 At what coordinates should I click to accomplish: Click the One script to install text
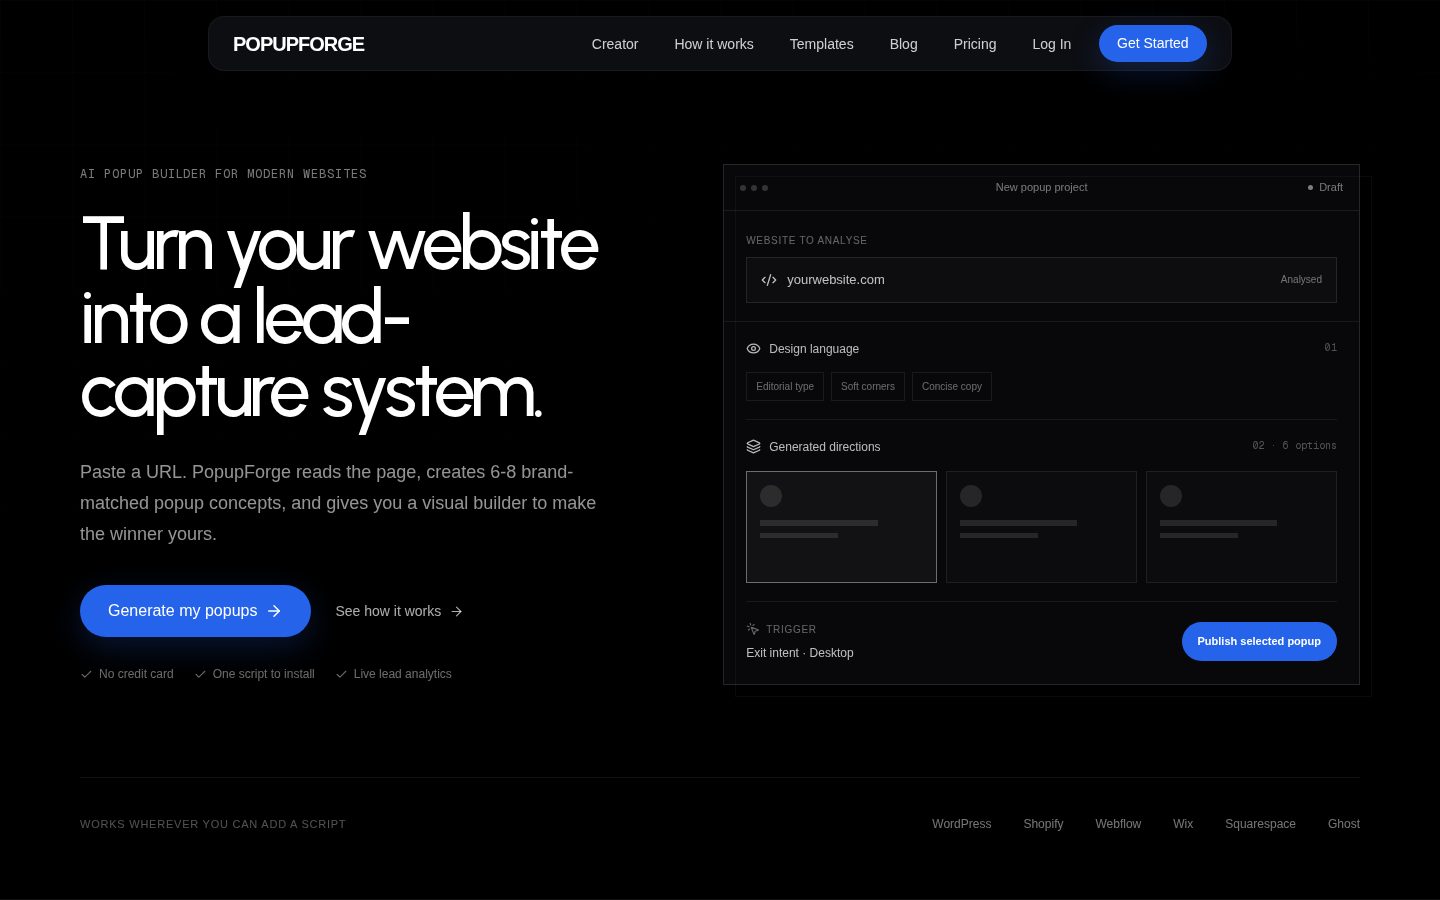[x=264, y=674]
